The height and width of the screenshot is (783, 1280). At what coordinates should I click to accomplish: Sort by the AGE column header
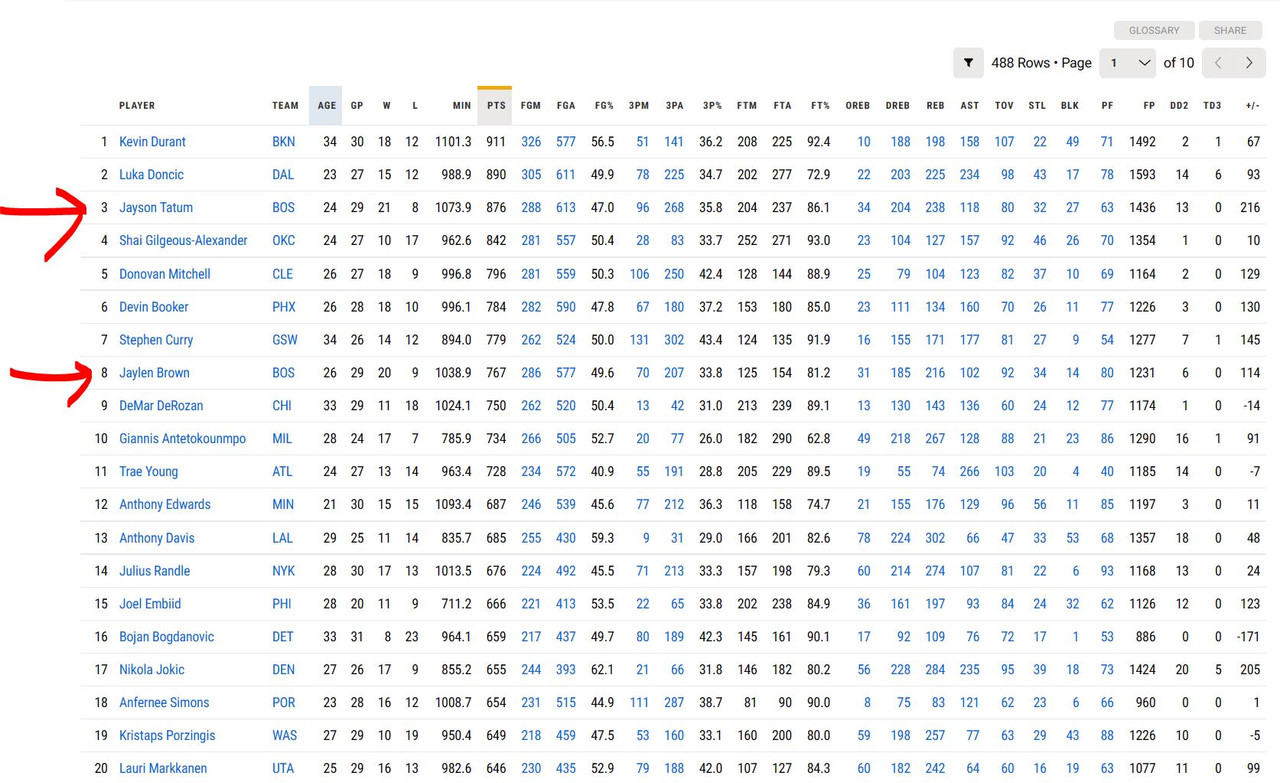click(326, 106)
